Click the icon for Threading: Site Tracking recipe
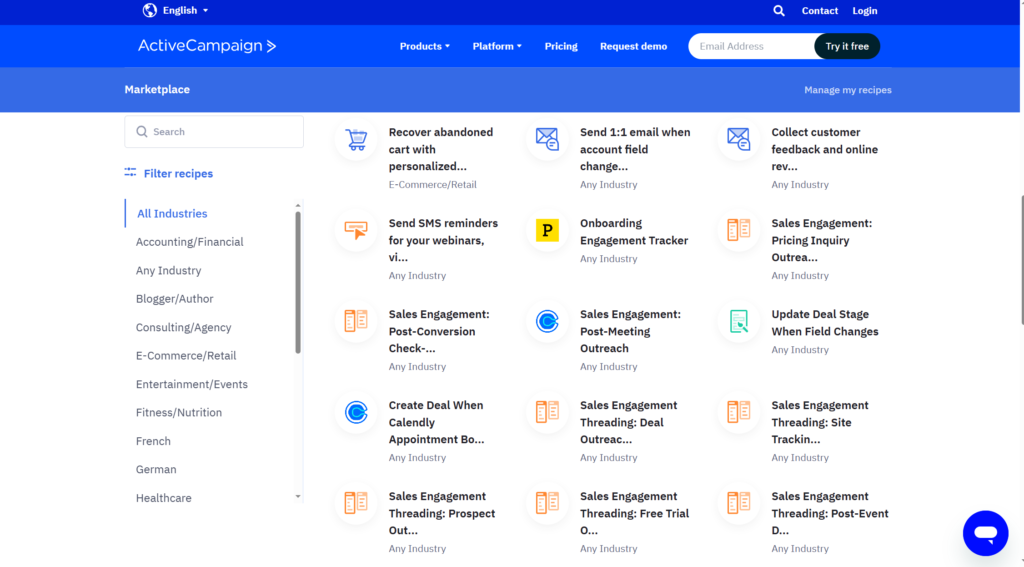Image resolution: width=1024 pixels, height=567 pixels. tap(739, 412)
